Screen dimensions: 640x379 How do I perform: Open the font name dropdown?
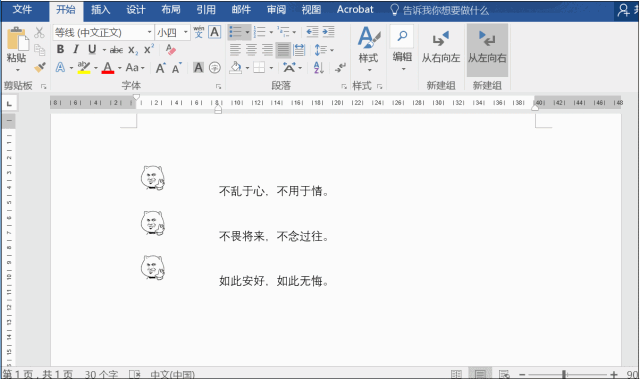(x=149, y=32)
